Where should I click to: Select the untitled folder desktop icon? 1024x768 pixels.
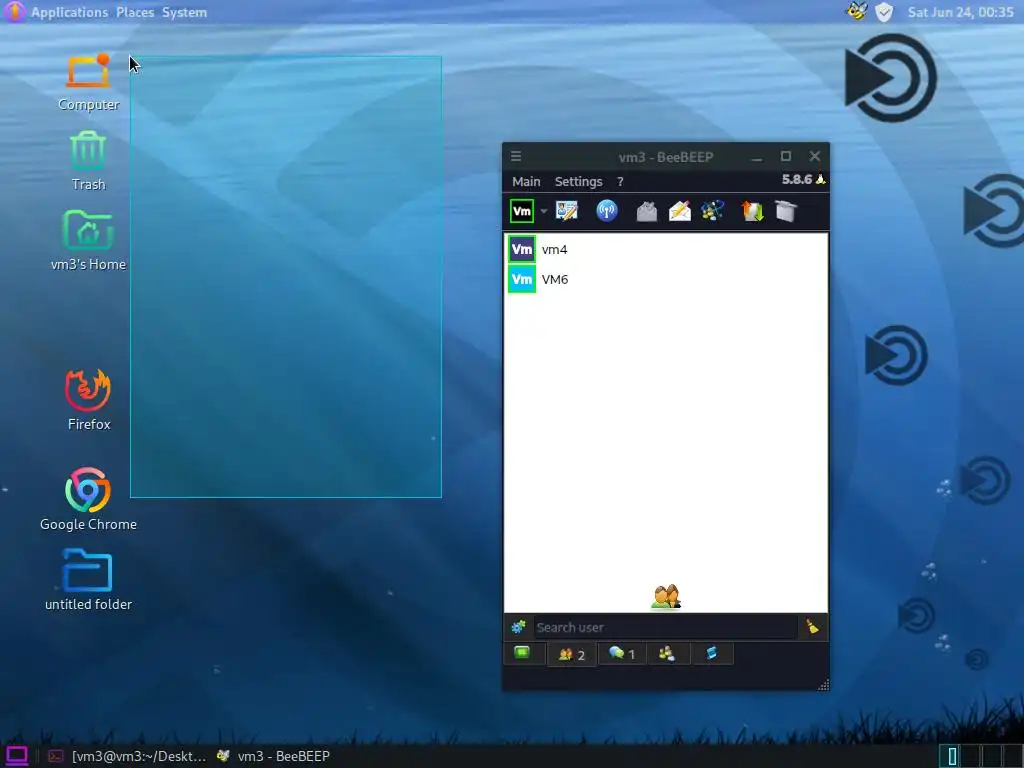pyautogui.click(x=88, y=580)
